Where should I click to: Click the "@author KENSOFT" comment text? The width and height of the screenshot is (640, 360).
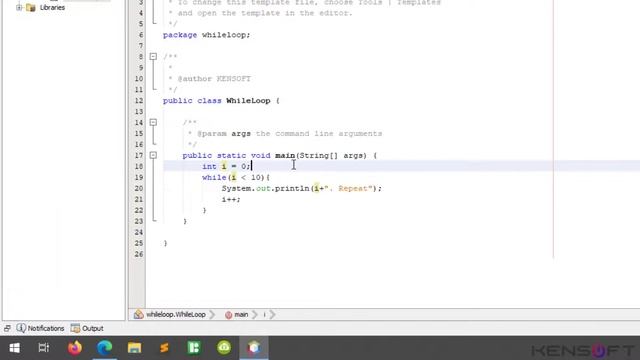[214, 79]
